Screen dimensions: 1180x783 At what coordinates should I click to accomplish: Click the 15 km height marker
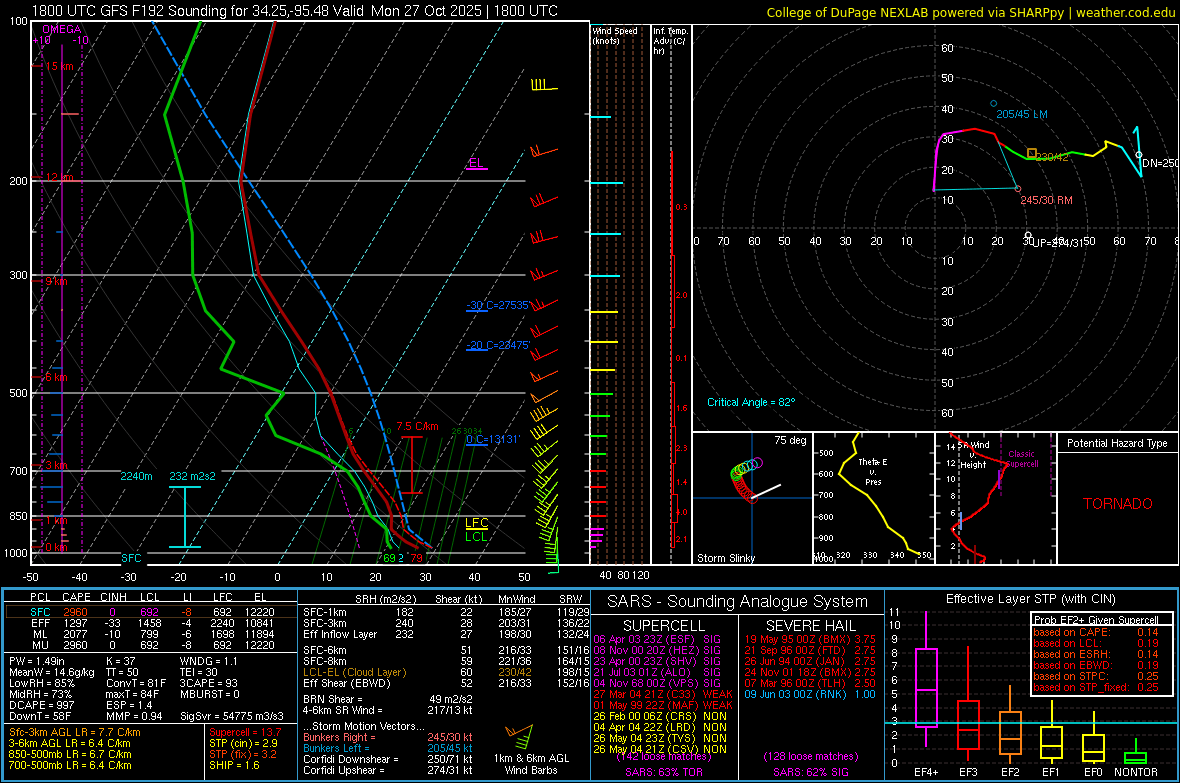tap(59, 66)
